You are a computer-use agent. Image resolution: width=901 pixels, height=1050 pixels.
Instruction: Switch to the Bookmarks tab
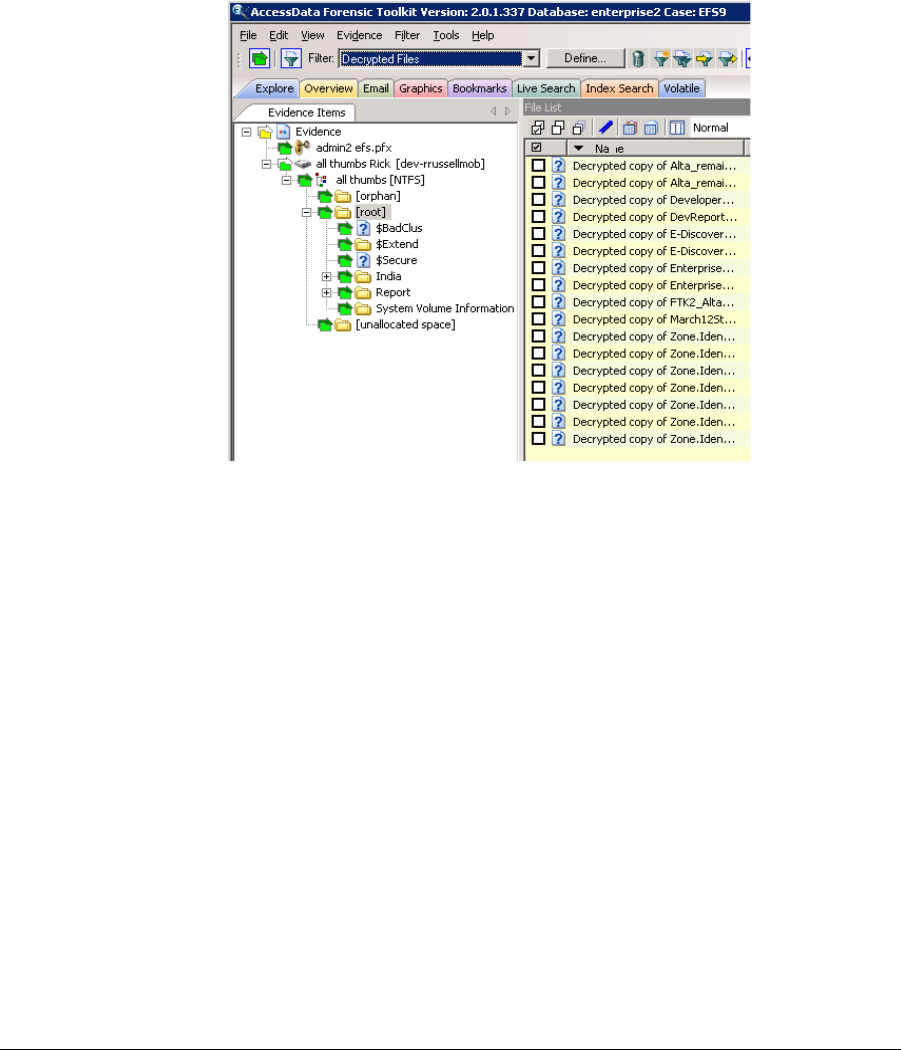point(480,88)
